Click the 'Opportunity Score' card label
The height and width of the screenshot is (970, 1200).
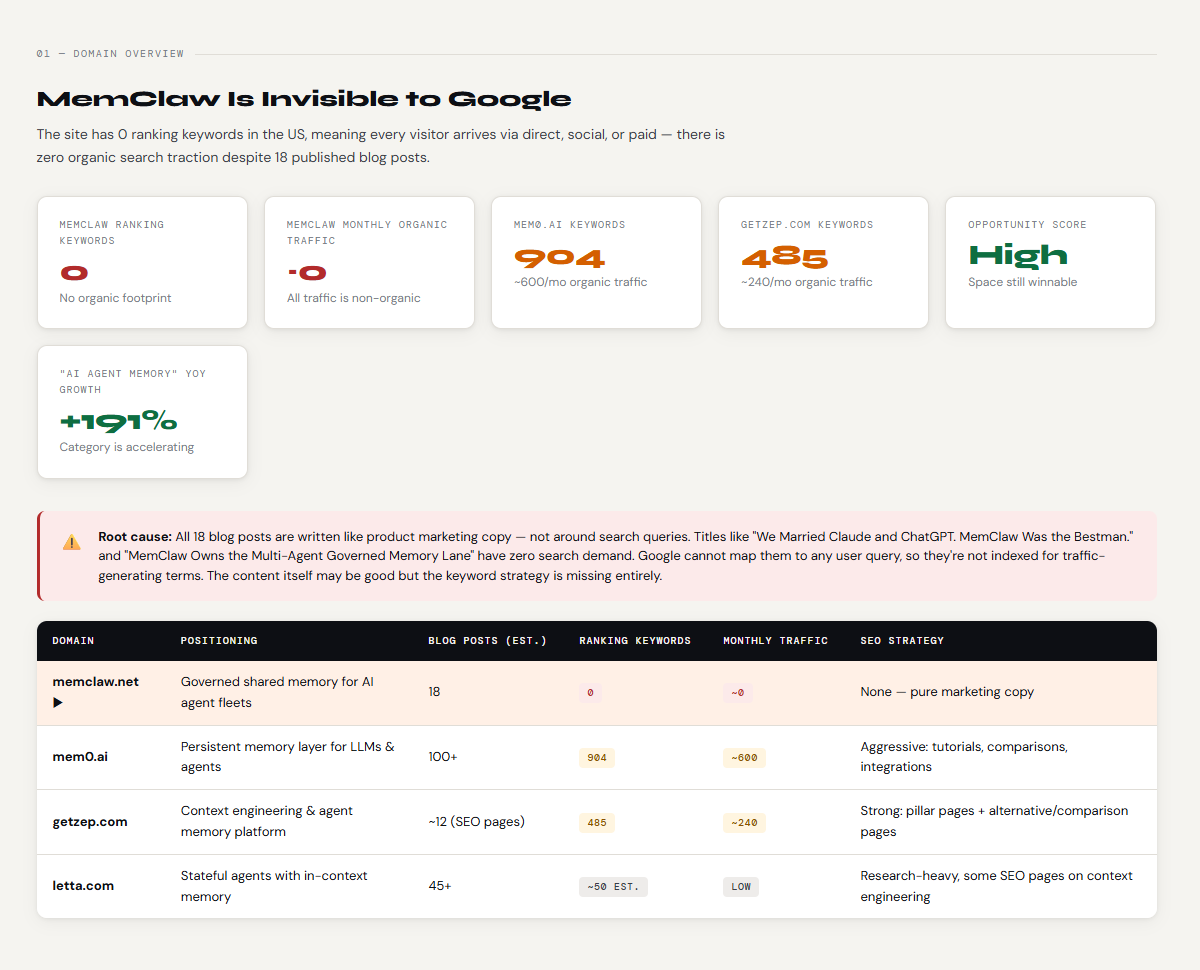pos(1027,225)
